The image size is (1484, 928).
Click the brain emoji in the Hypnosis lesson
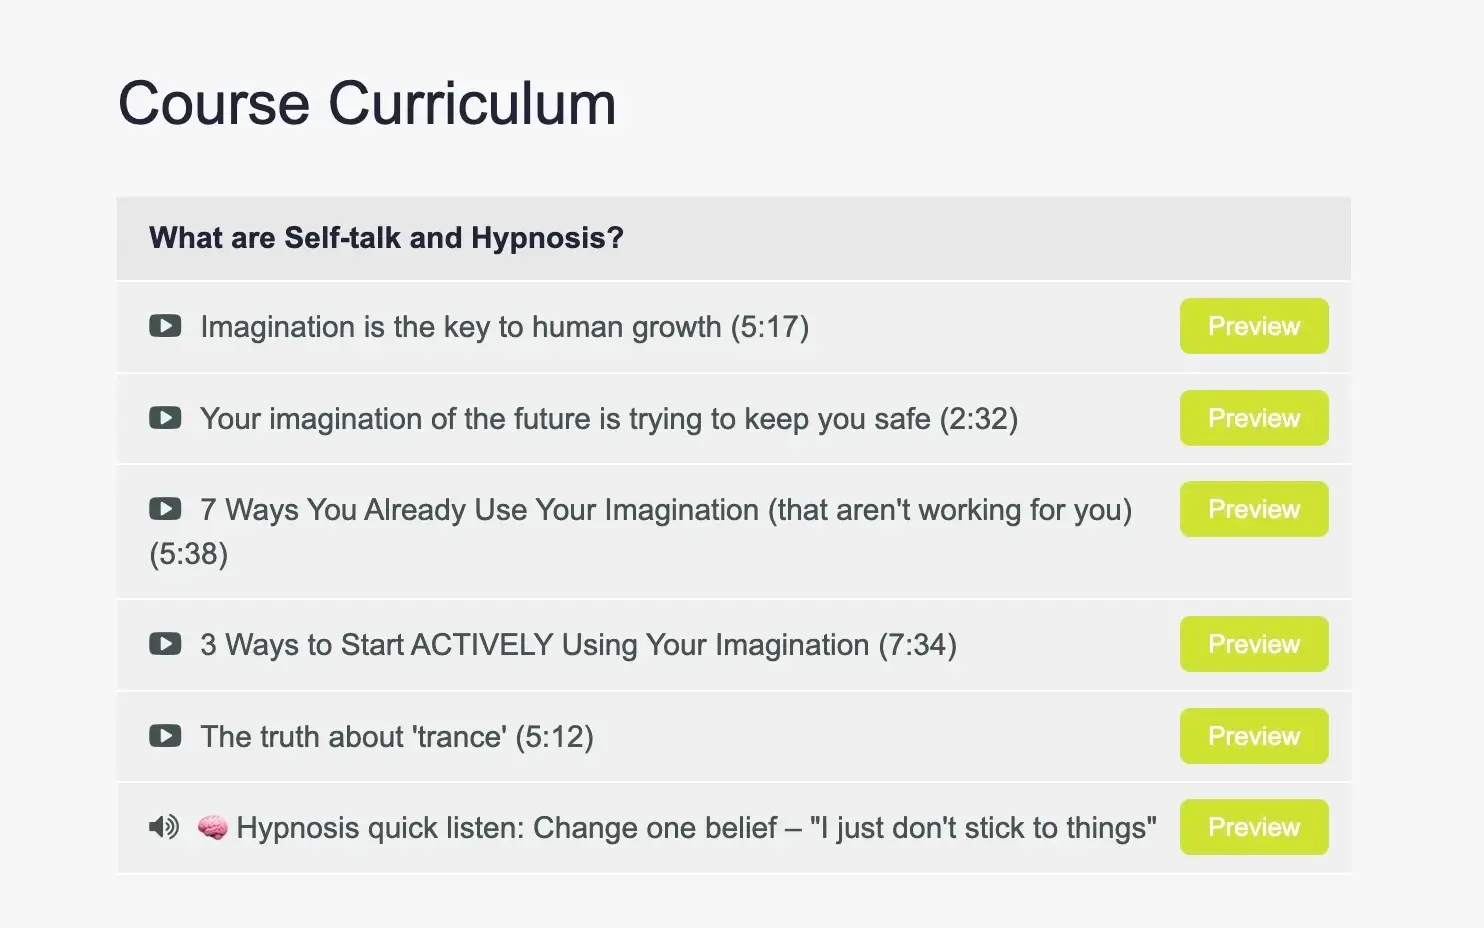[x=212, y=827]
